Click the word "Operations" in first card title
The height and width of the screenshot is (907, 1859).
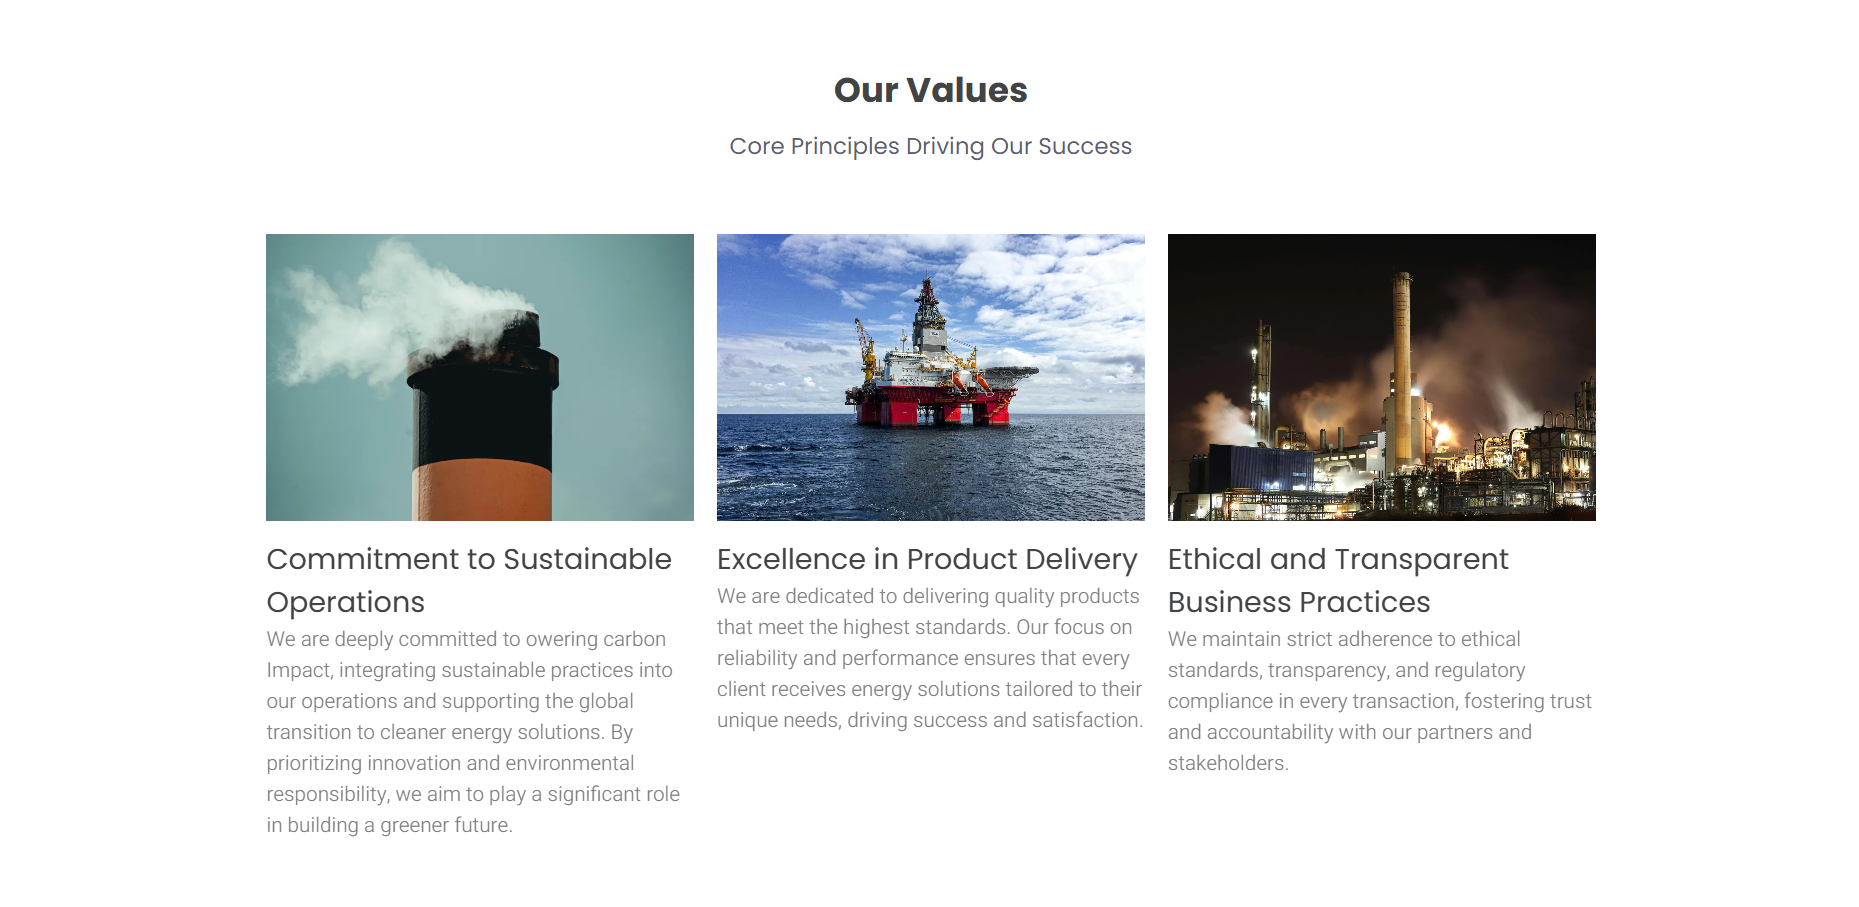(345, 602)
